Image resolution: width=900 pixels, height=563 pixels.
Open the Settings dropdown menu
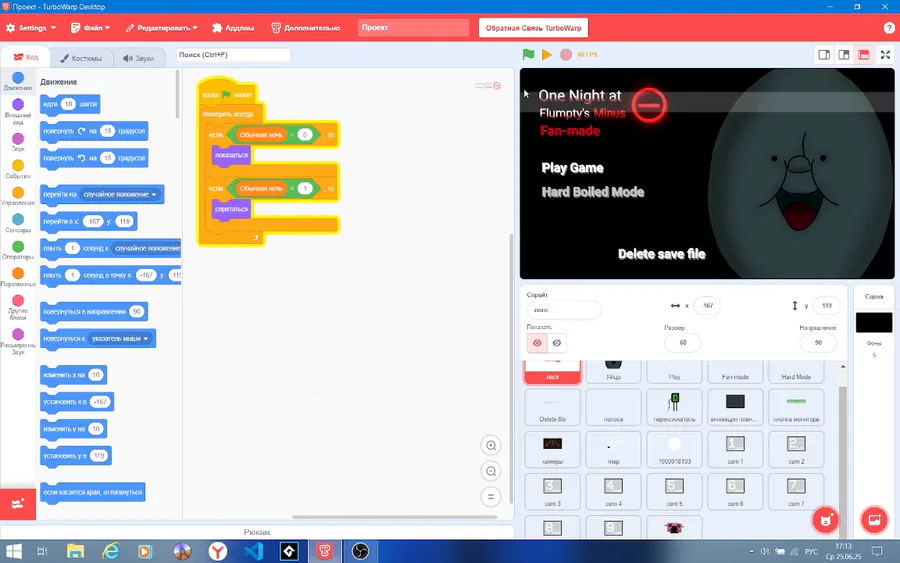31,28
